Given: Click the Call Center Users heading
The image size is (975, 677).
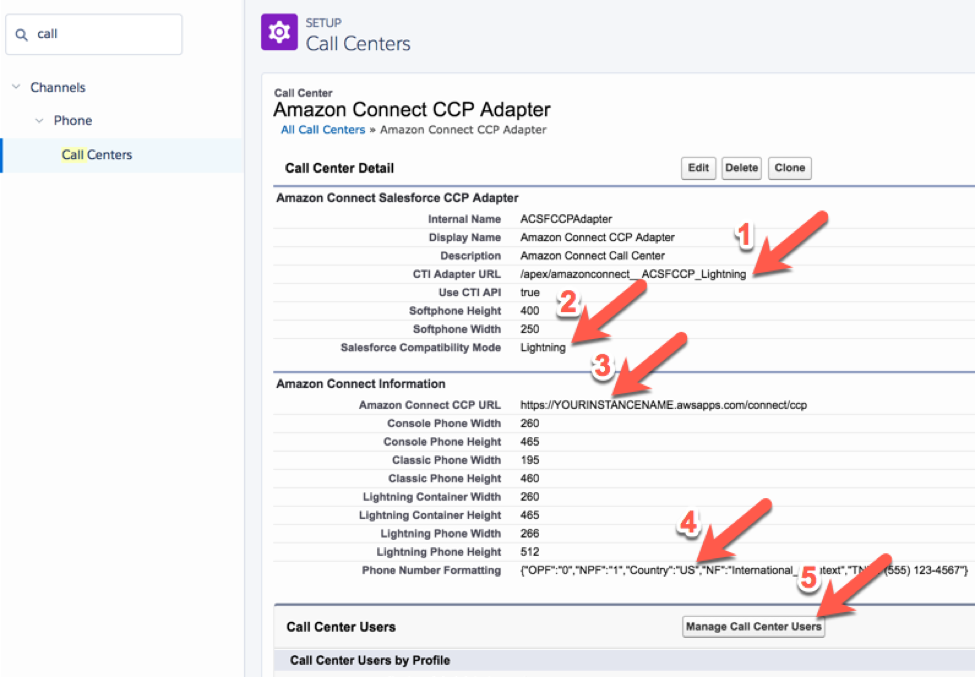Looking at the screenshot, I should 341,627.
